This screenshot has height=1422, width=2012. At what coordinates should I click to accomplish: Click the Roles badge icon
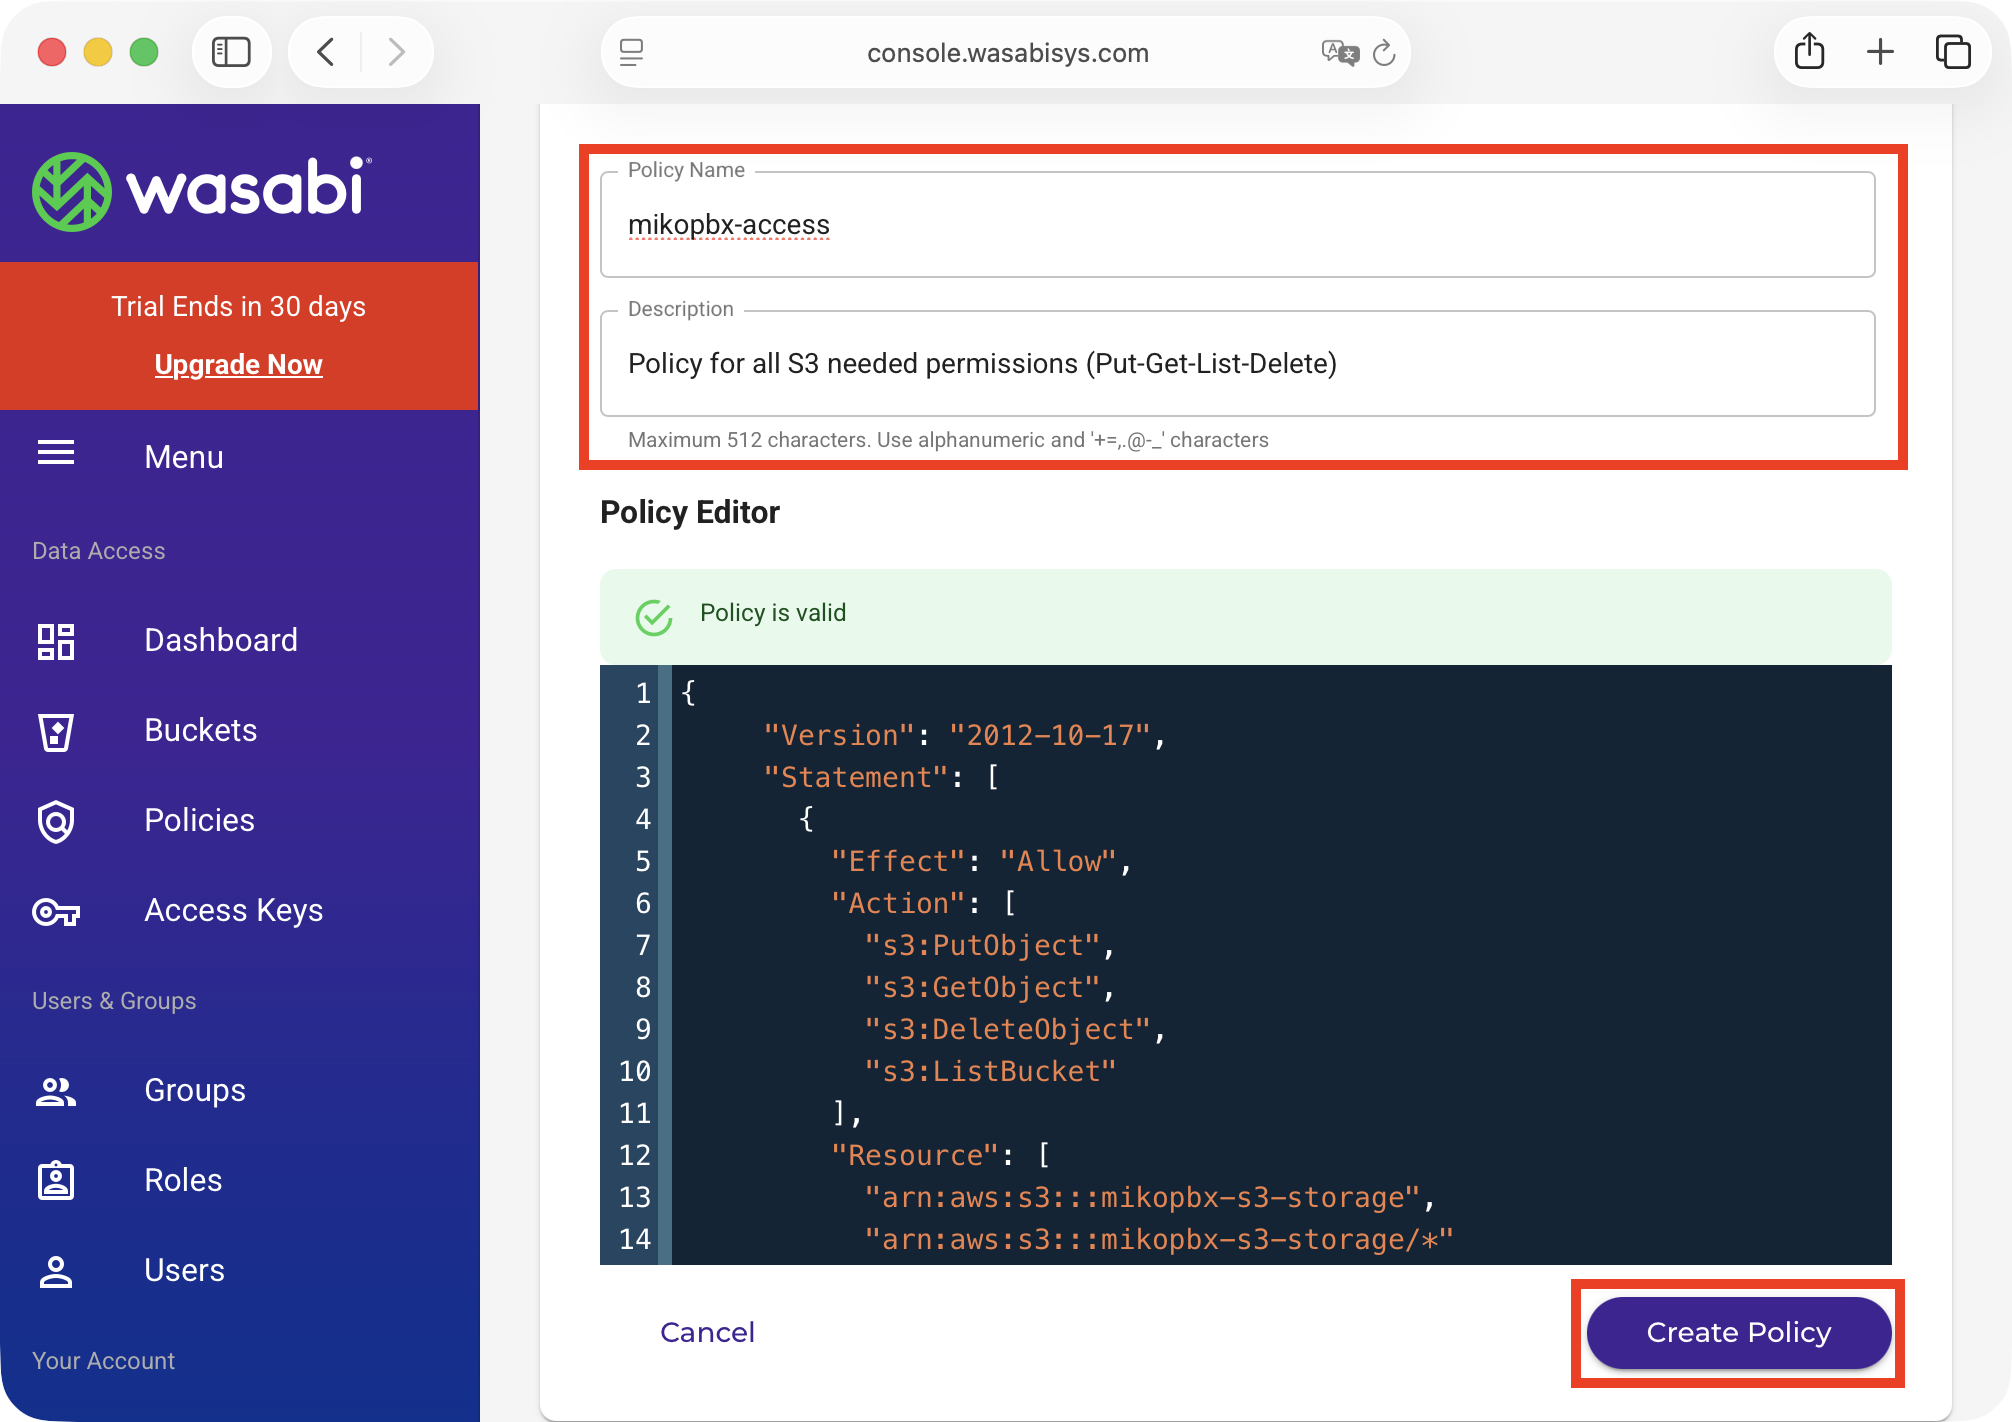56,1181
